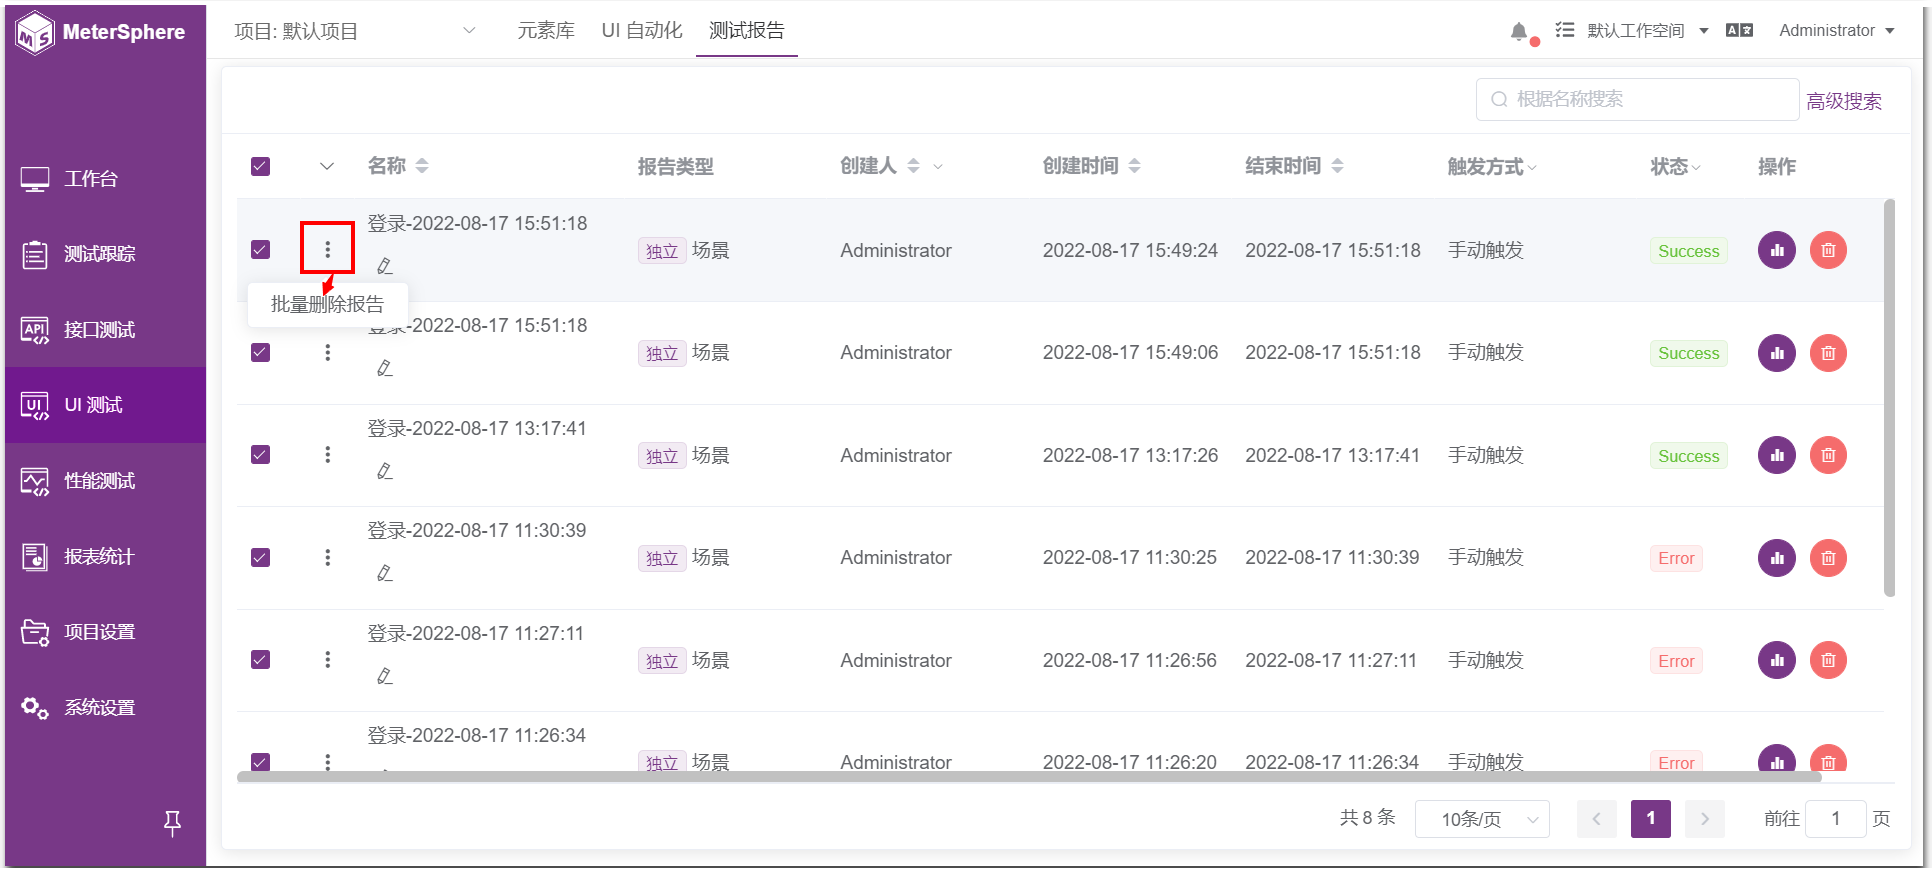Delete the report created 2022-08-17 13:17:26

[1828, 455]
